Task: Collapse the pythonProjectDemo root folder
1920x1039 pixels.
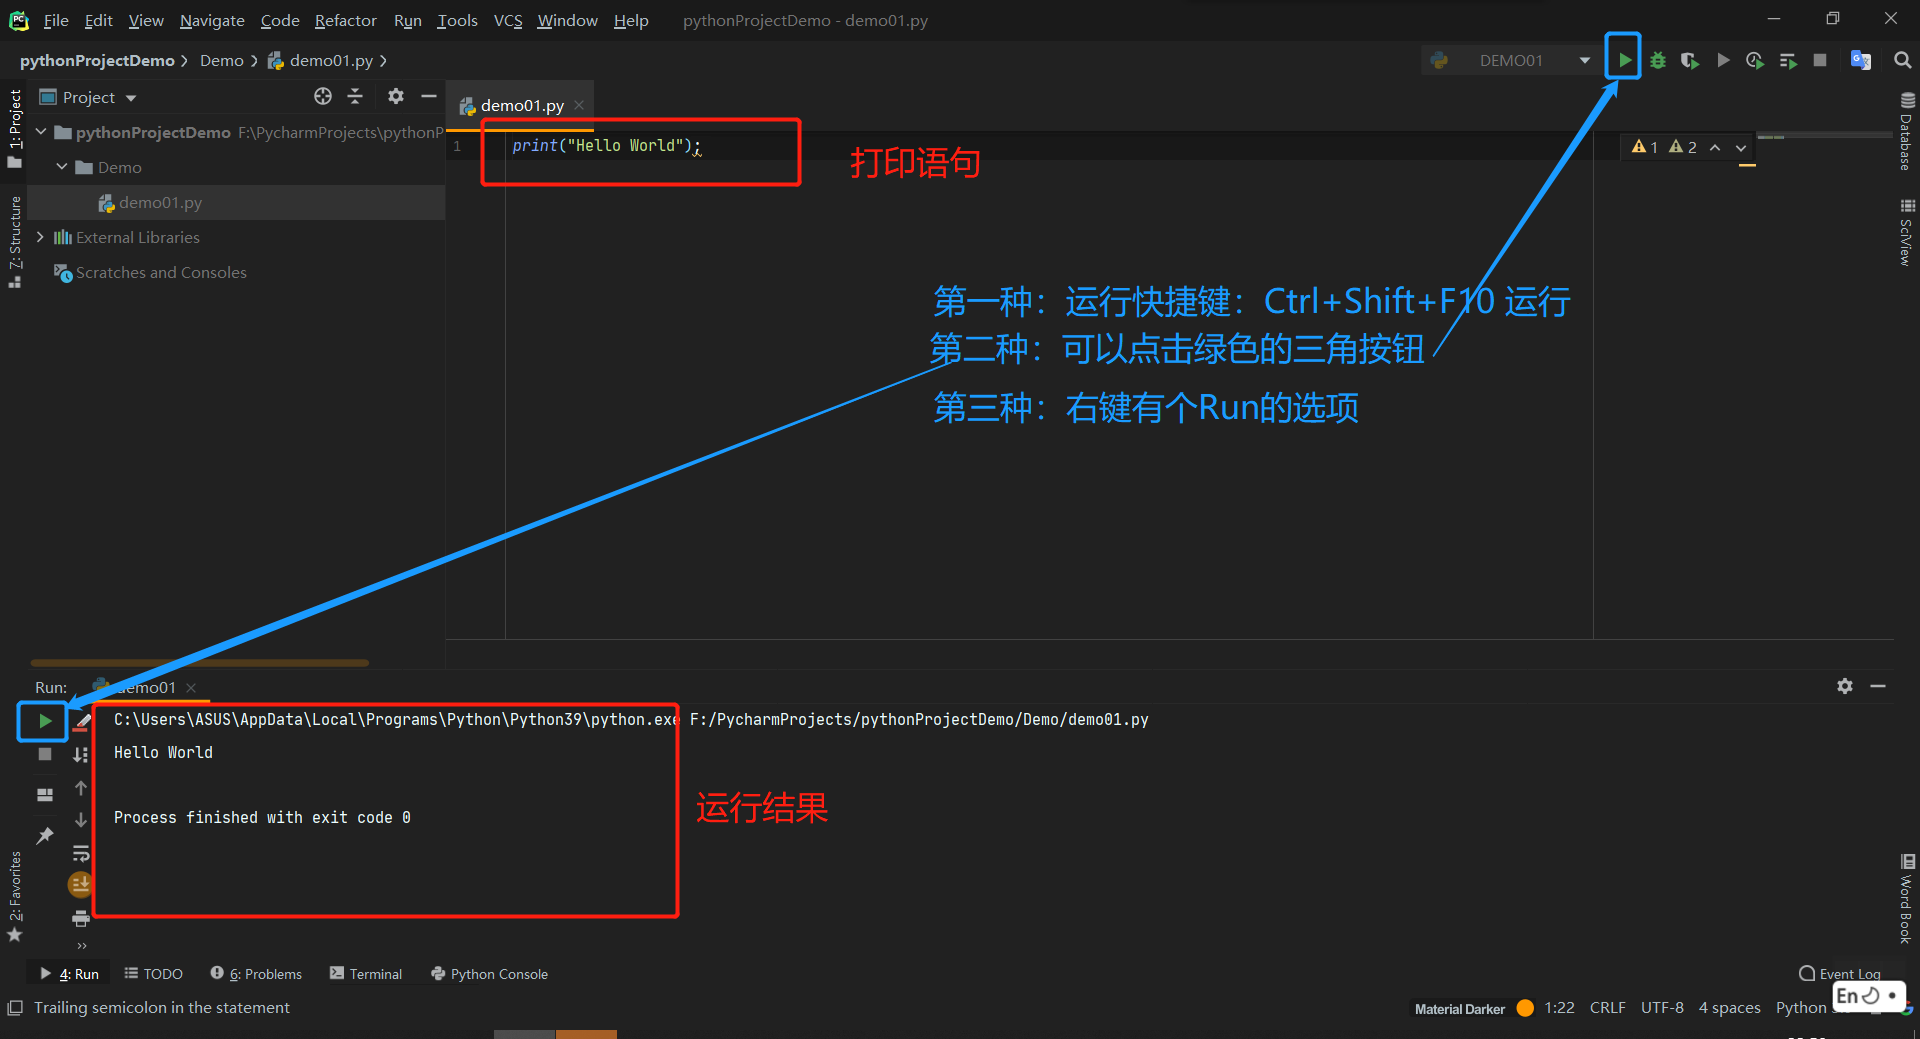Action: [41, 132]
